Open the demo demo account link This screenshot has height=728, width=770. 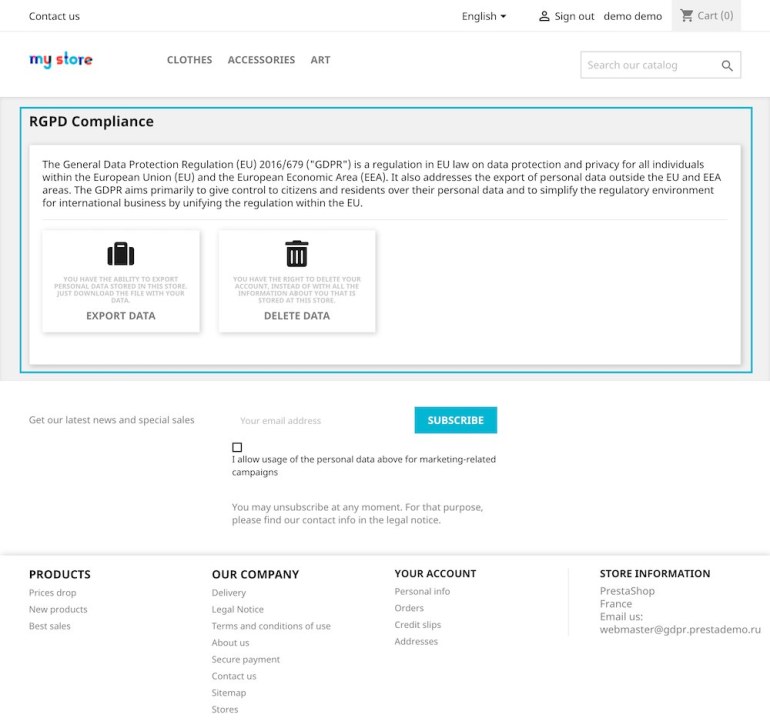pyautogui.click(x=632, y=16)
